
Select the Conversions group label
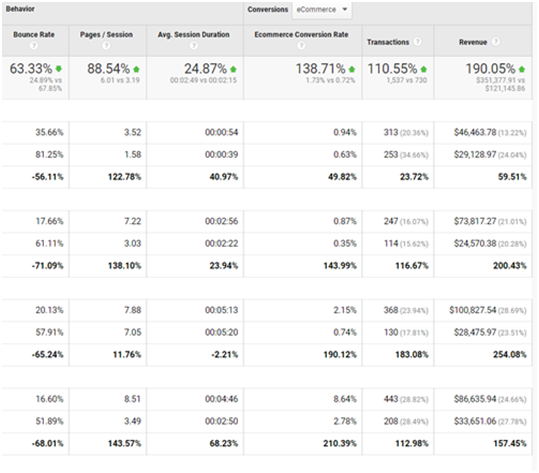(268, 10)
